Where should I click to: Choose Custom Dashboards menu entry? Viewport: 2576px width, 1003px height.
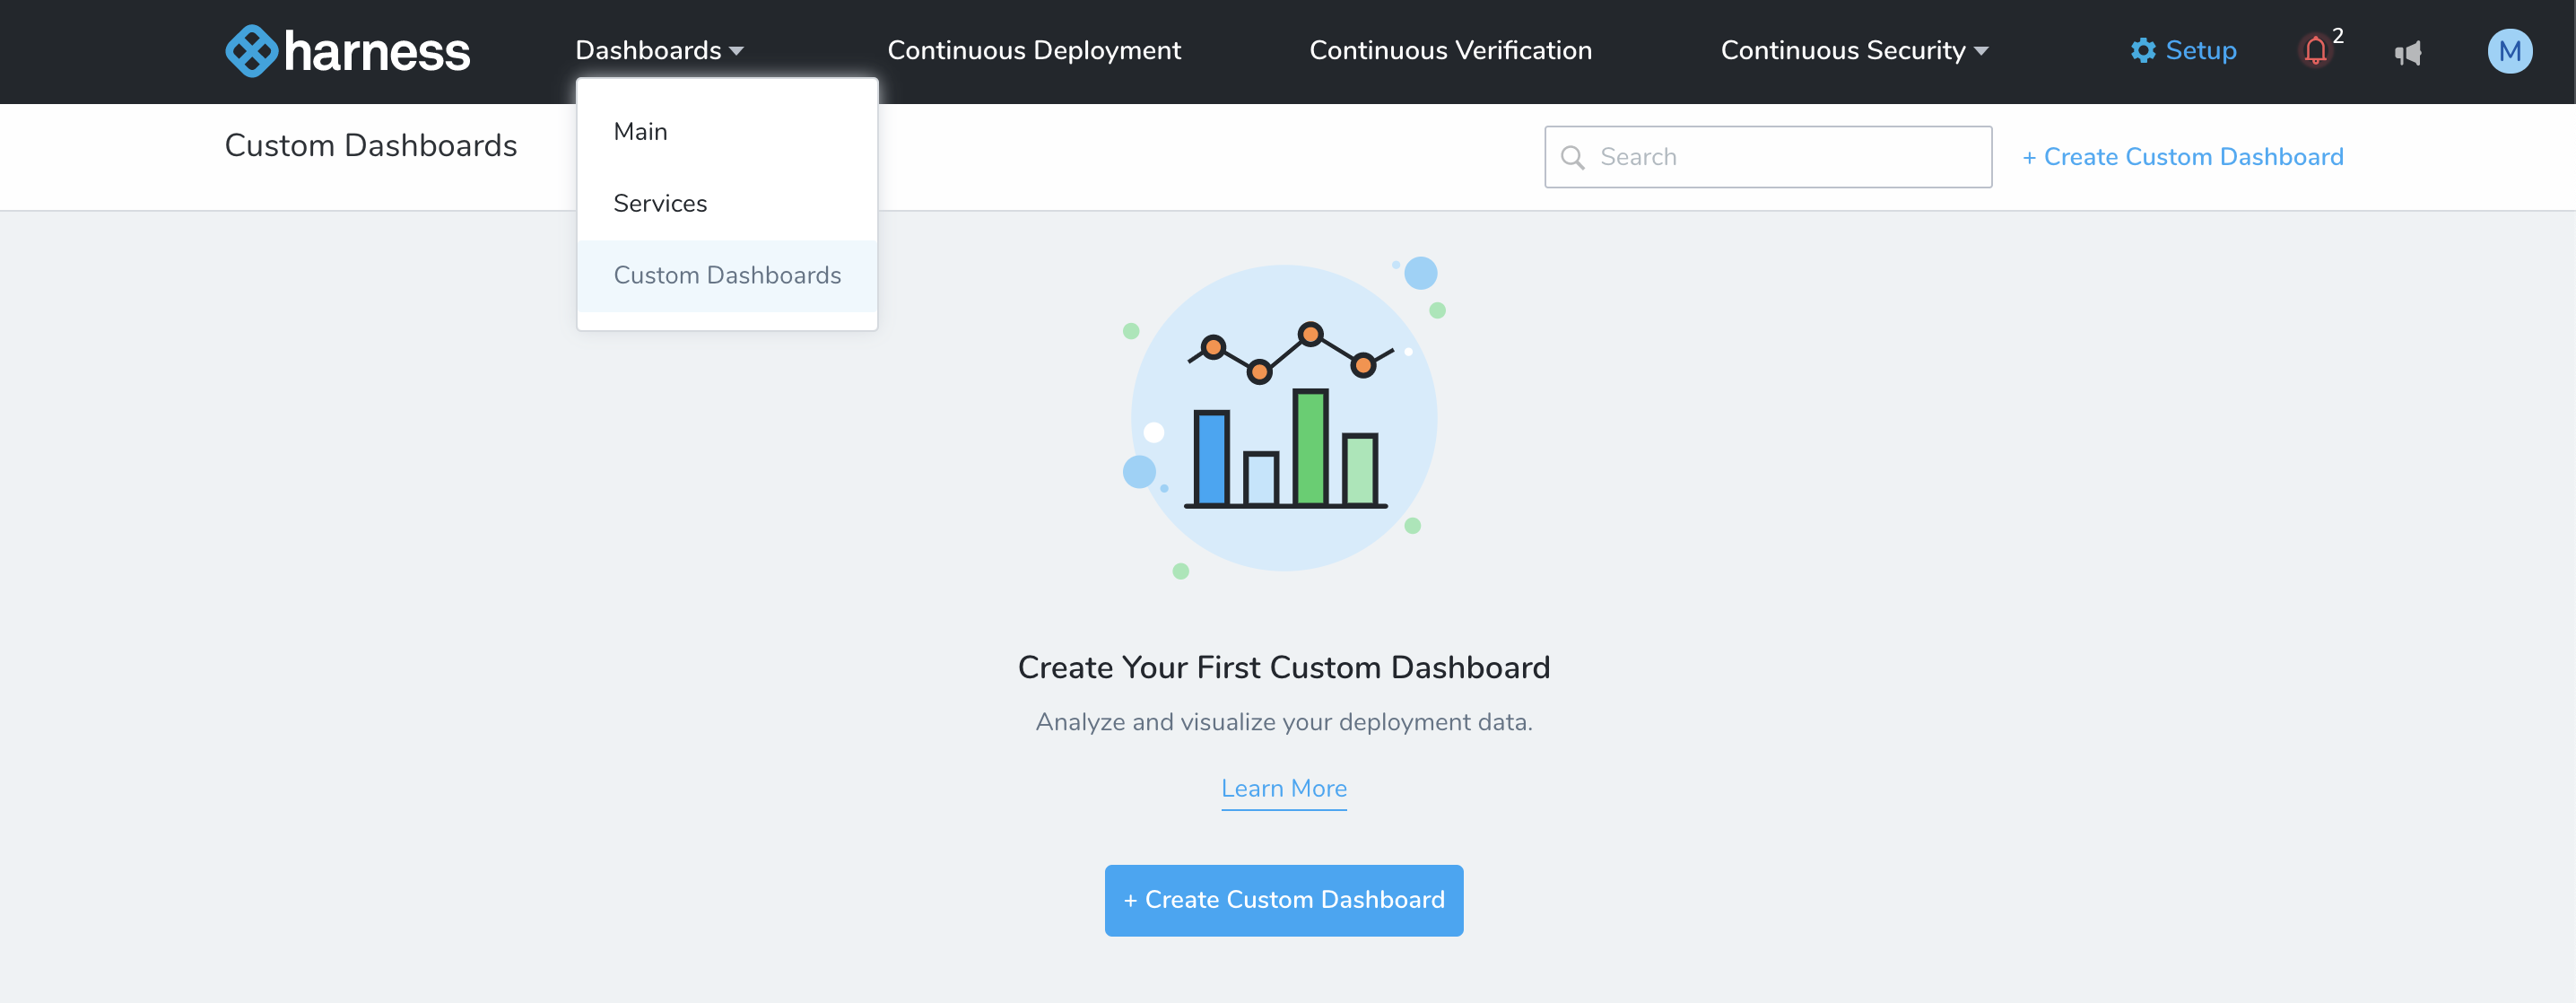pos(727,276)
